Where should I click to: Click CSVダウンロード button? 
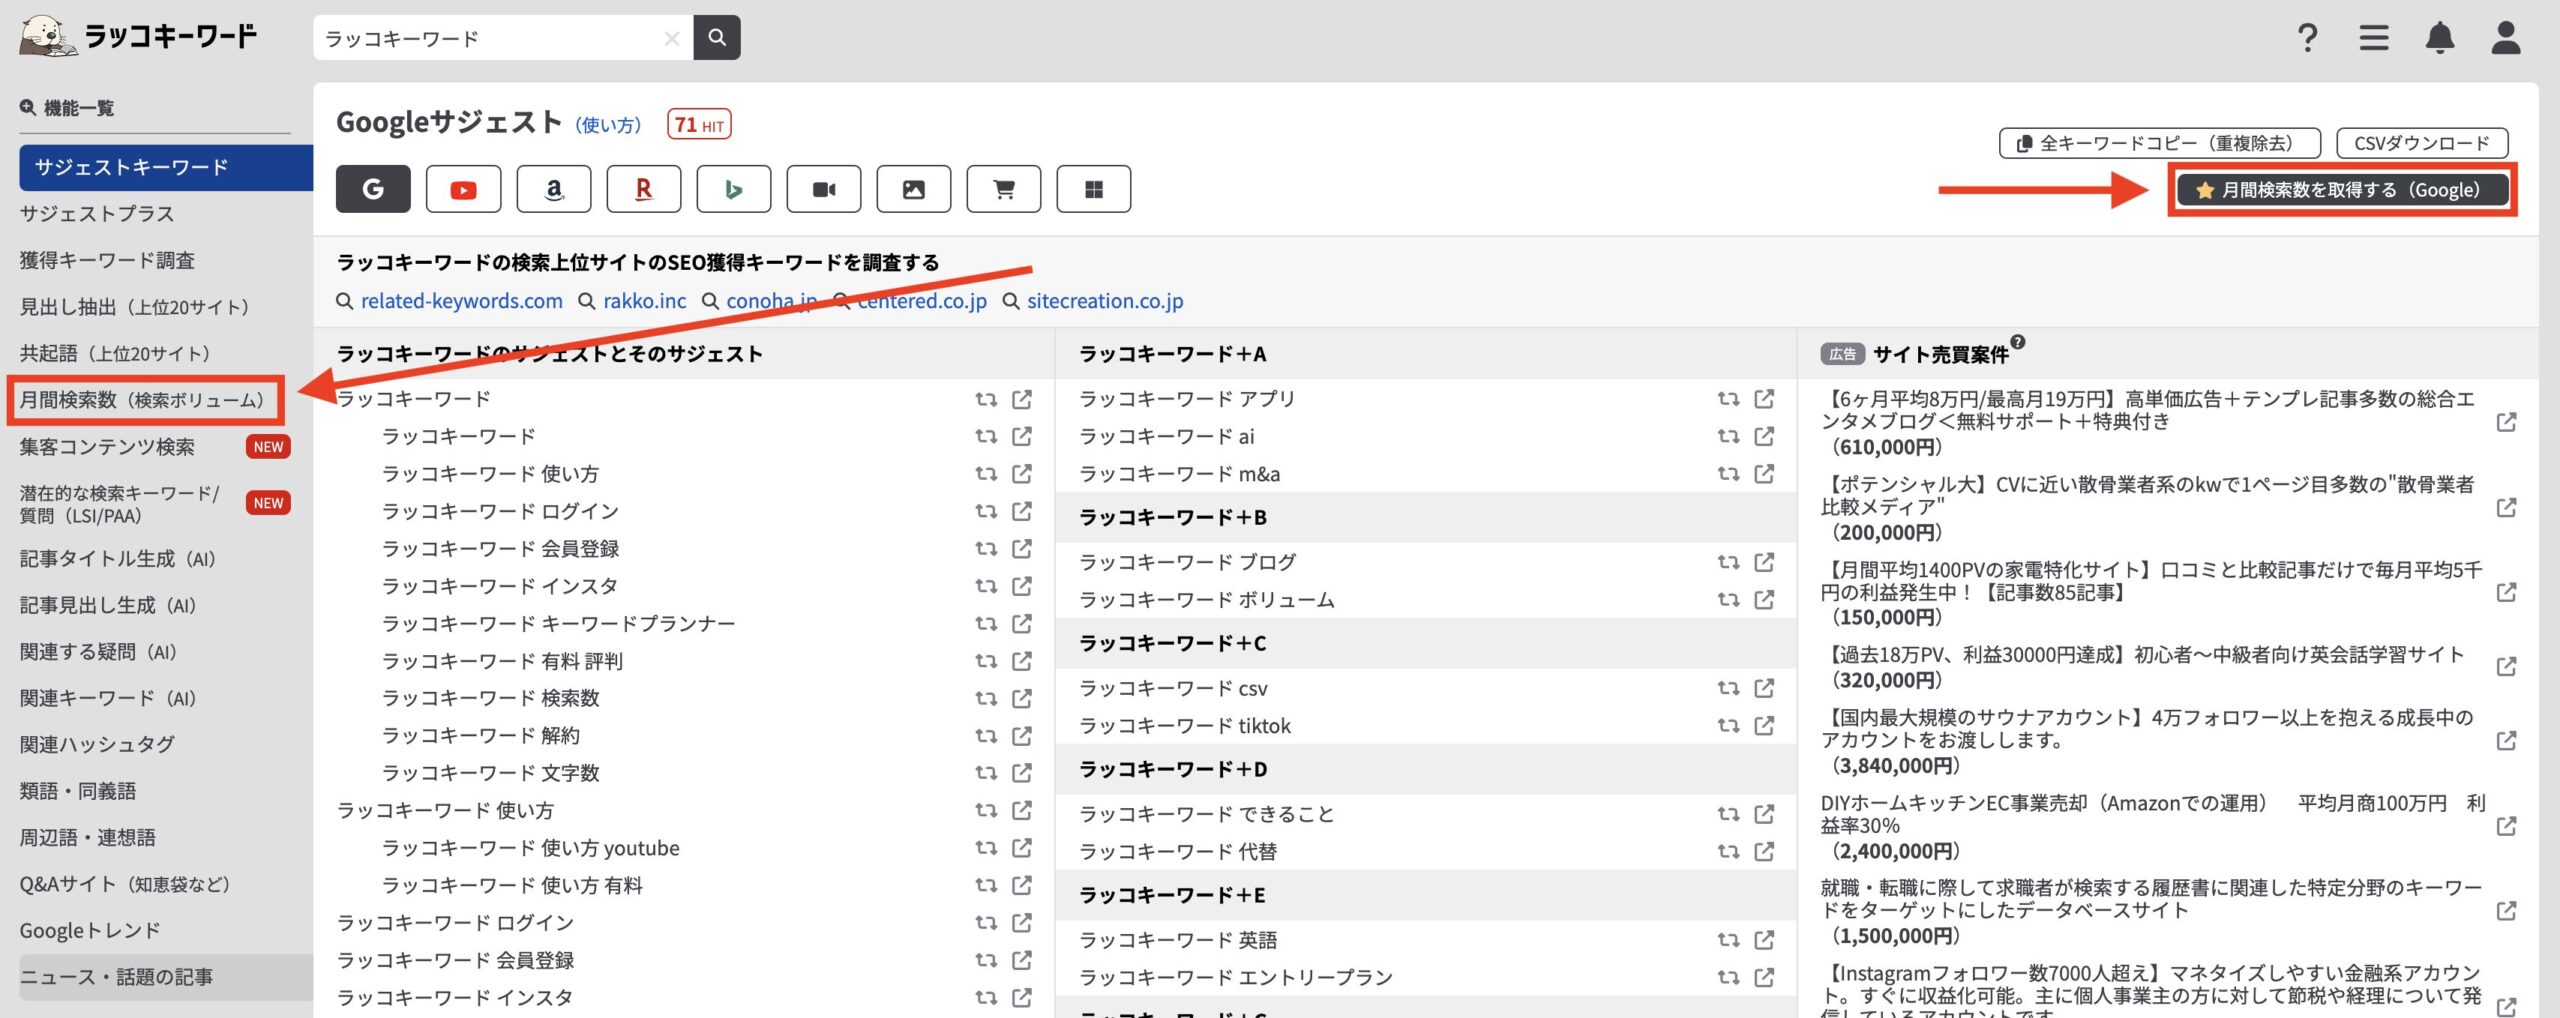tap(2422, 143)
